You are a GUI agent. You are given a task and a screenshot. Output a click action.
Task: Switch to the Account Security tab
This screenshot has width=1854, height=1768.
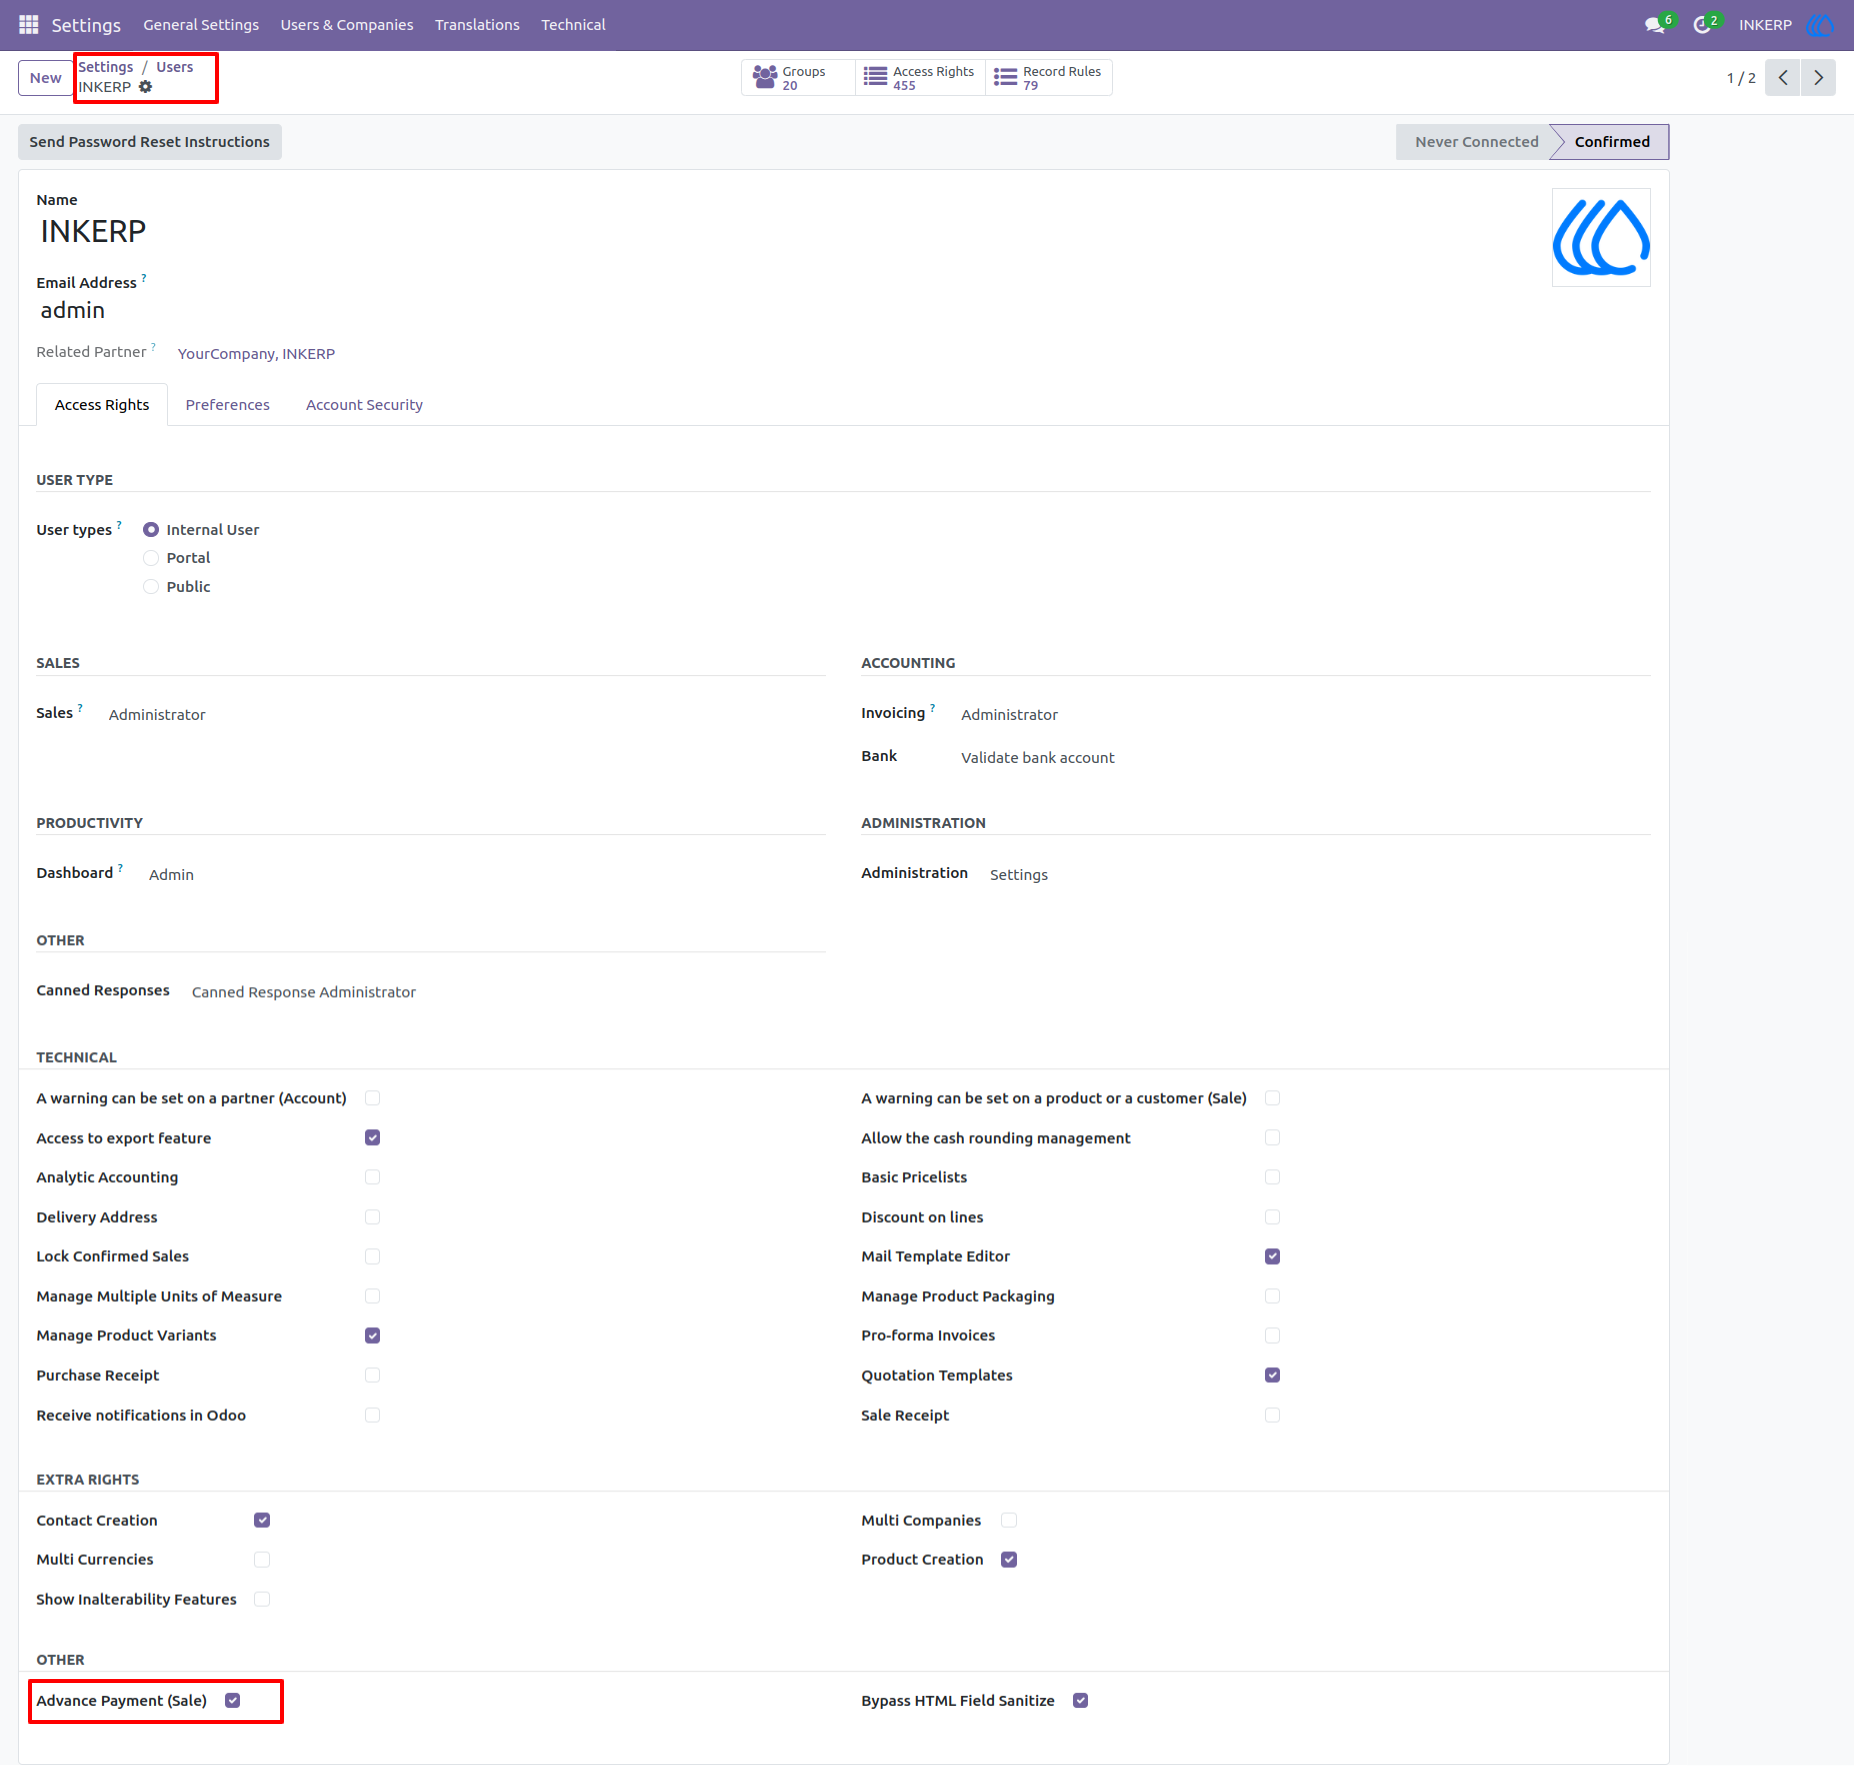[364, 405]
